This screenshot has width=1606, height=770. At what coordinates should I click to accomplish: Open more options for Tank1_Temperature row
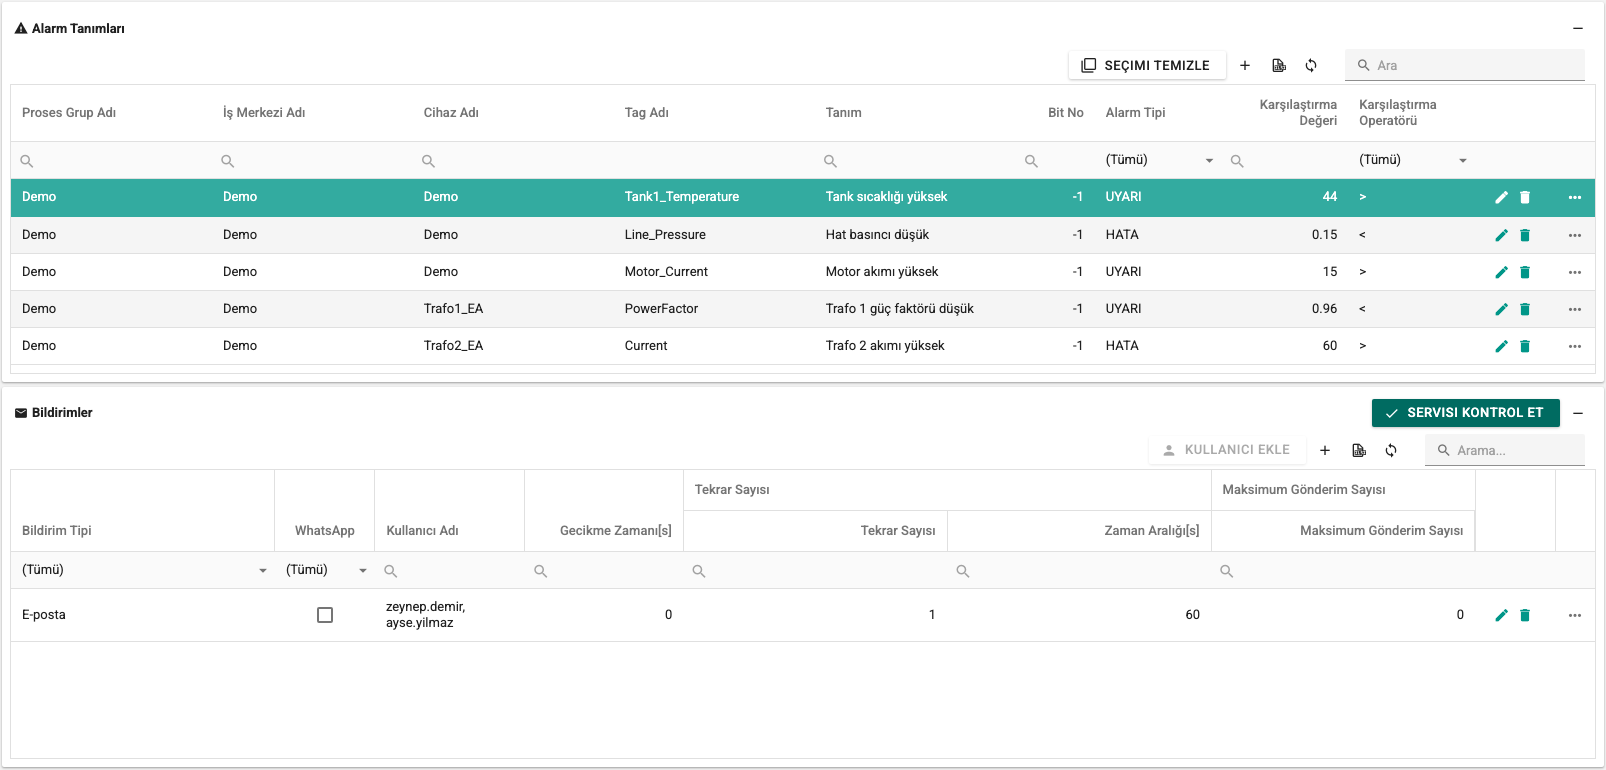(1575, 197)
